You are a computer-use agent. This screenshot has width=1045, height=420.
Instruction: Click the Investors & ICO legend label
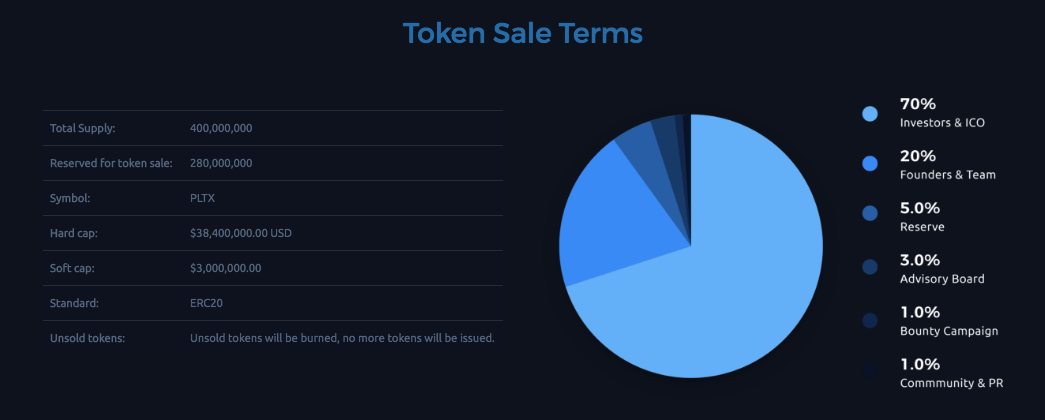tap(942, 123)
